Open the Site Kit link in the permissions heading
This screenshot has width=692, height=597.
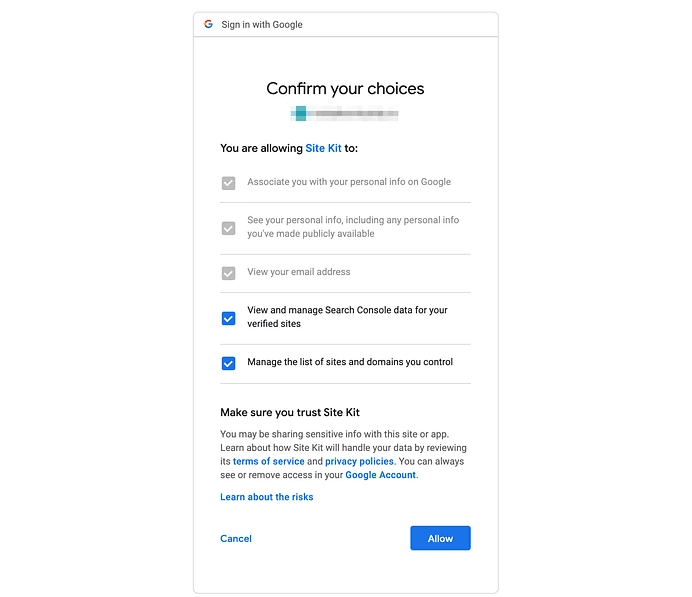323,148
